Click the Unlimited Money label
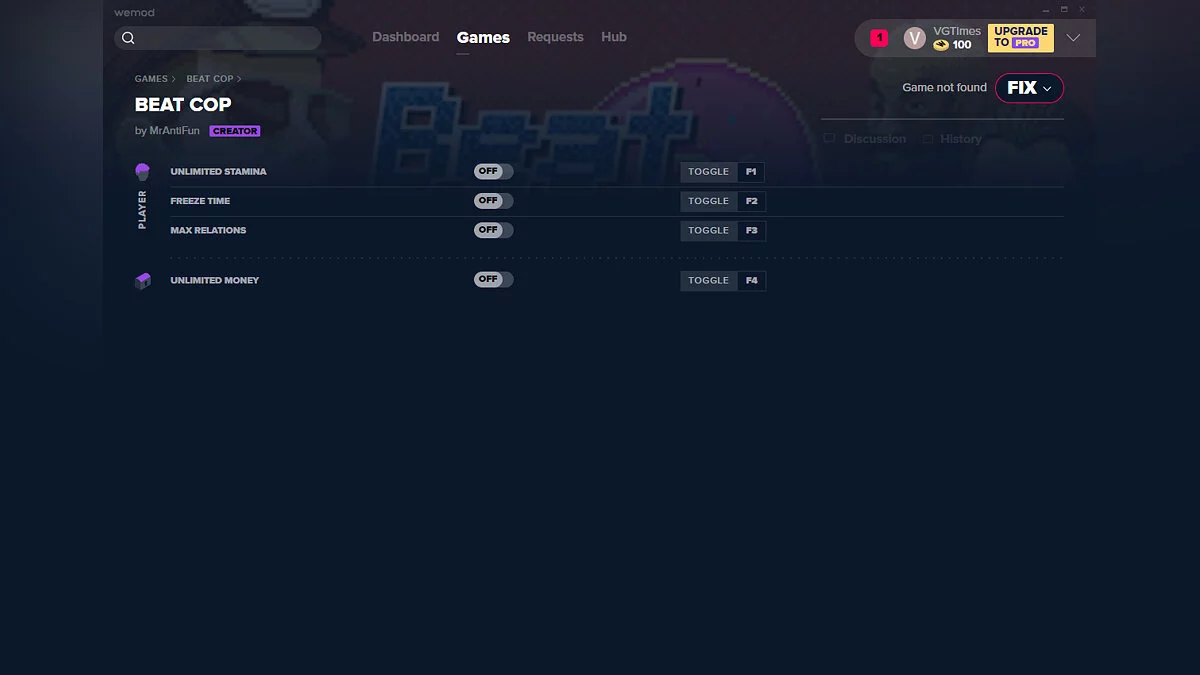Screen dimensions: 1200x675 [x=214, y=280]
